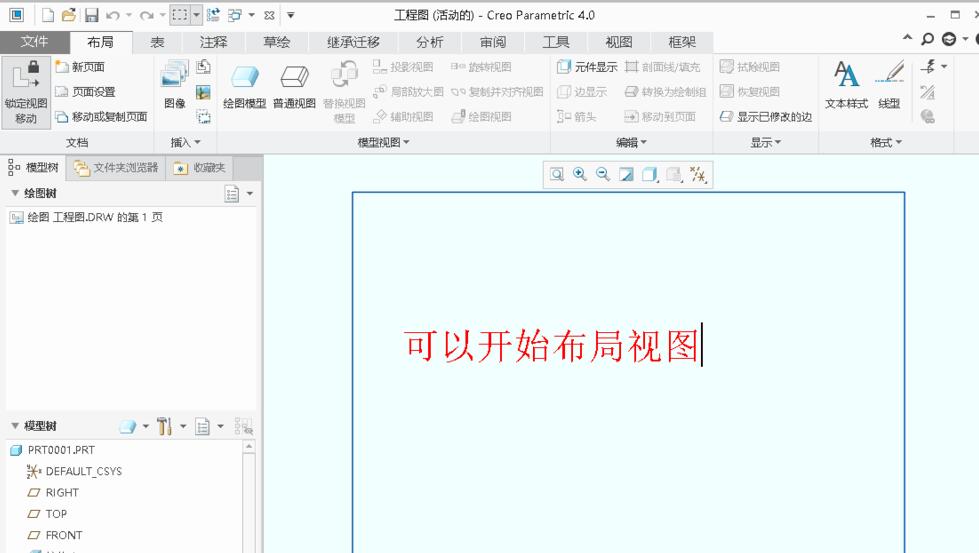Screen dimensions: 979x553
Task: Toggle the 锁定视图移动 lock view movement button
Action: coord(26,90)
